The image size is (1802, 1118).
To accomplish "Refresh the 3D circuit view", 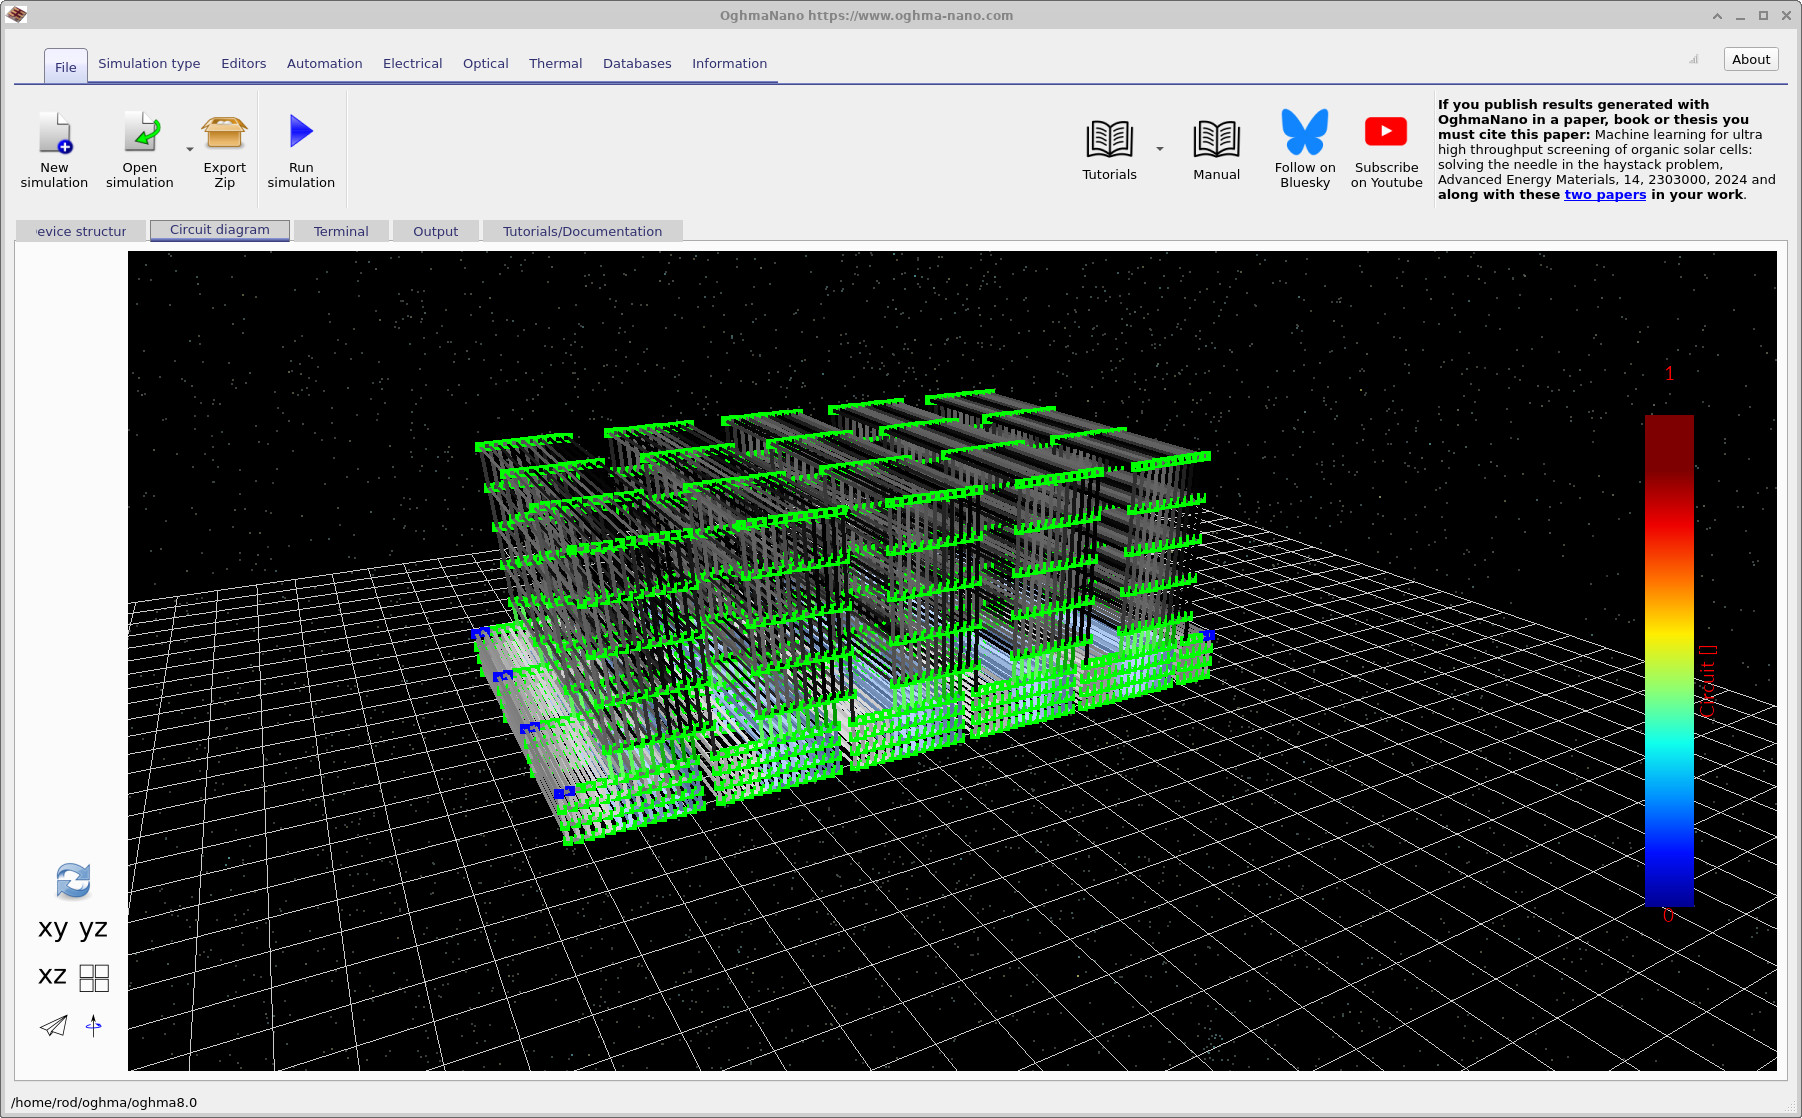I will coord(72,881).
